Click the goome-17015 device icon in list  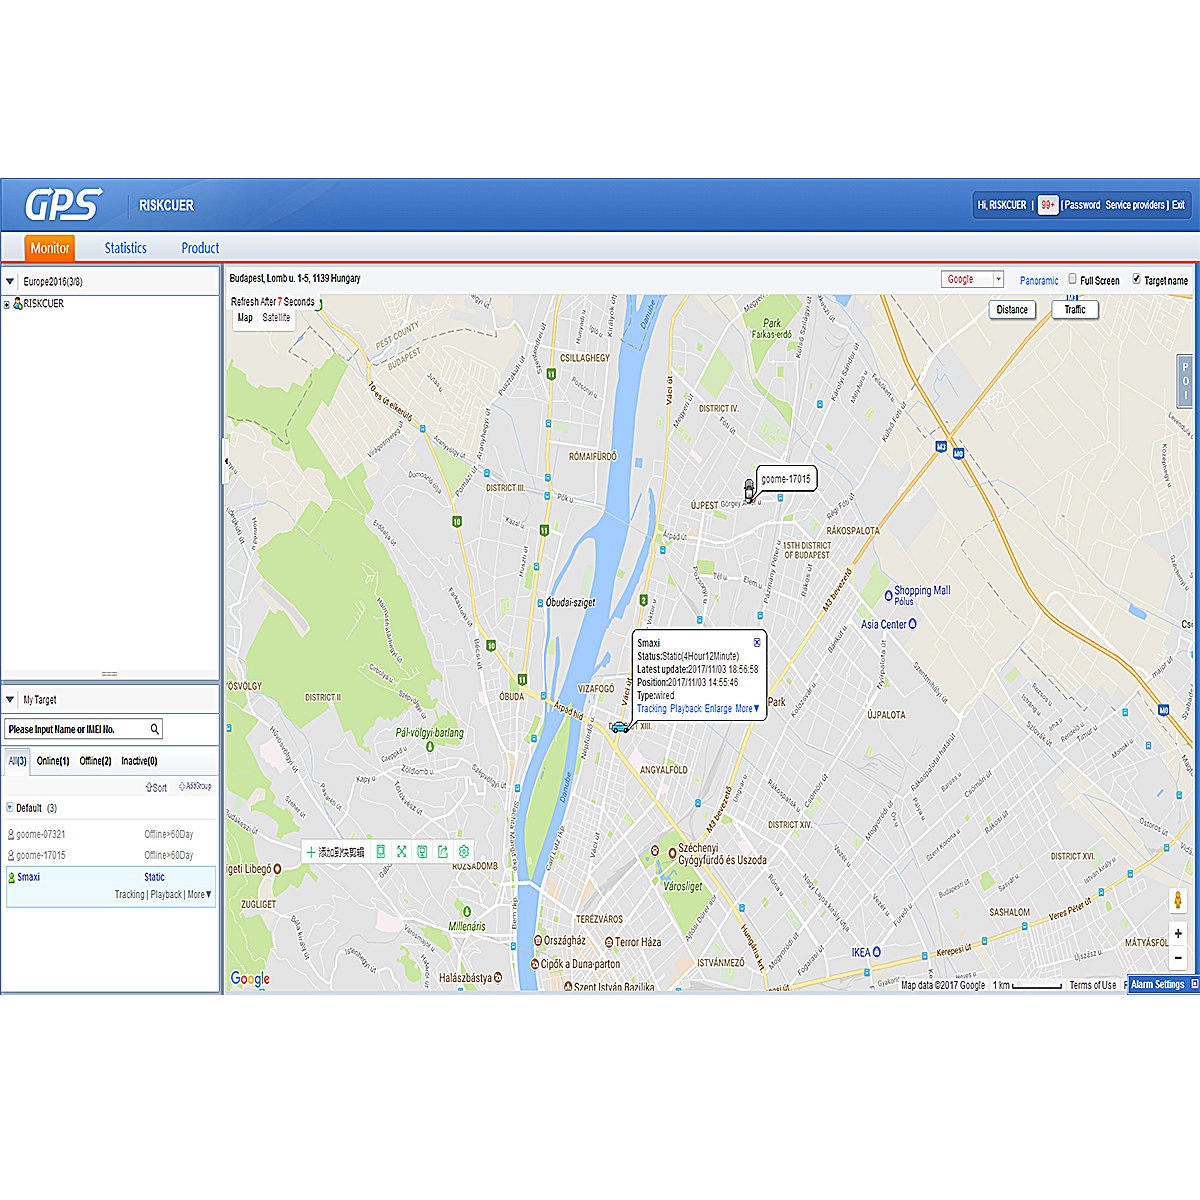point(11,855)
